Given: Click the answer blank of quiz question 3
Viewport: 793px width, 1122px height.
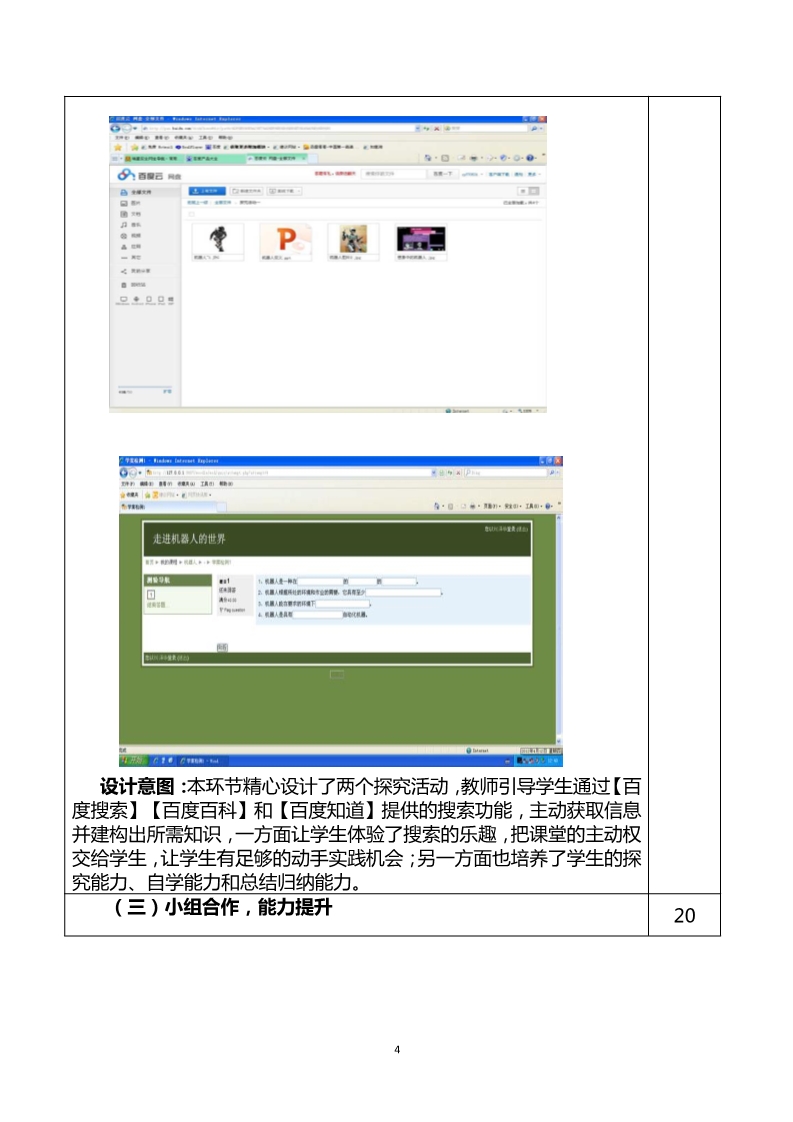Looking at the screenshot, I should click(x=341, y=604).
